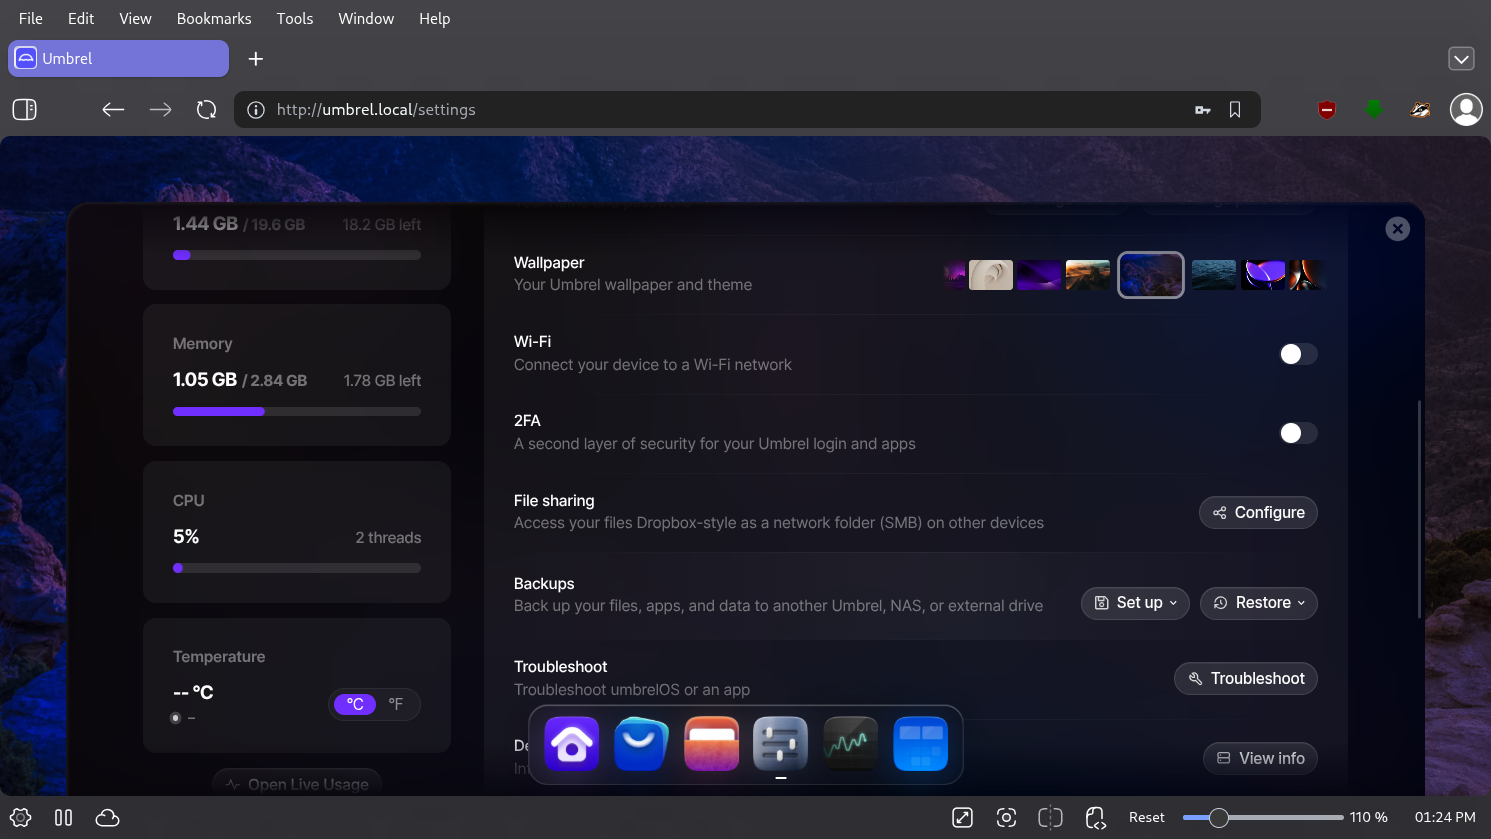This screenshot has width=1491, height=839.
Task: Open the View menu
Action: pos(135,18)
